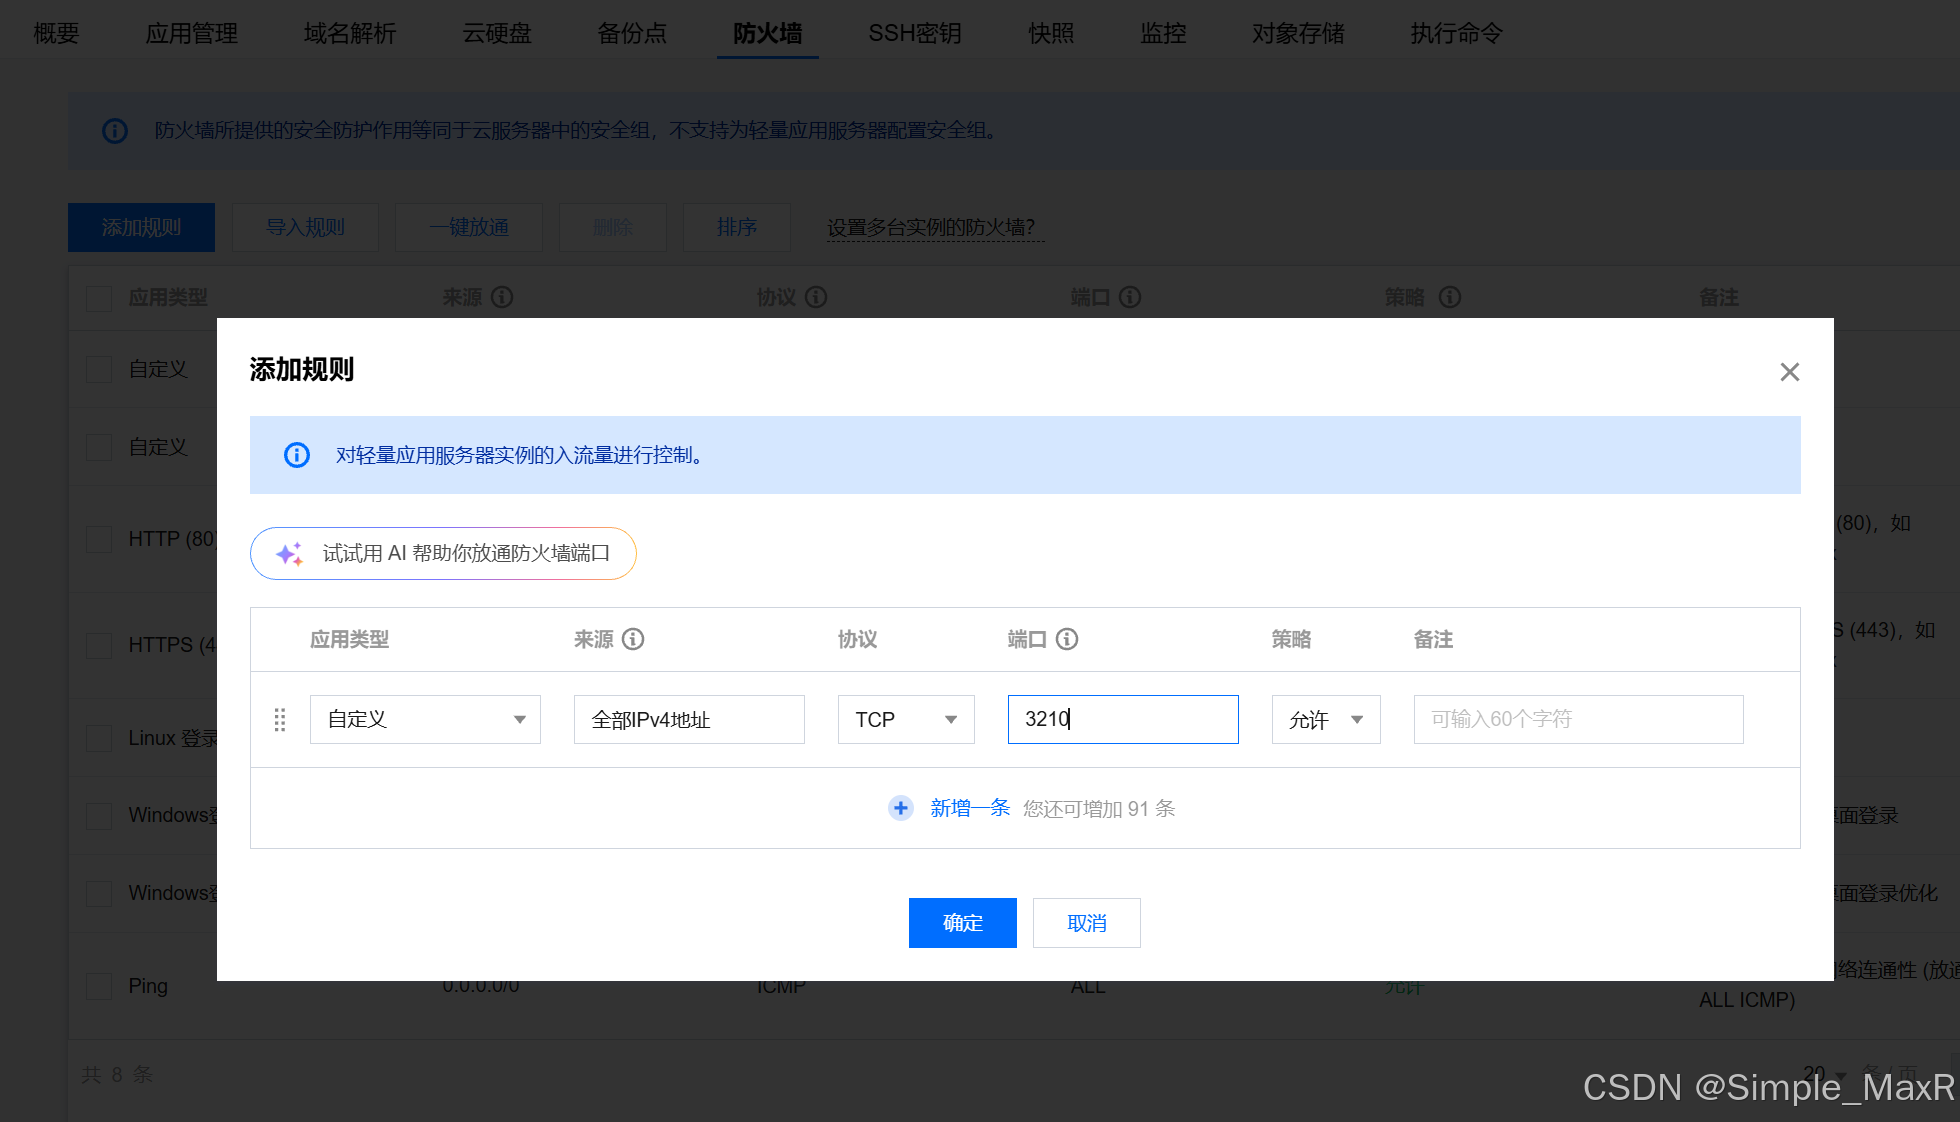This screenshot has height=1122, width=1960.
Task: Open the TCP protocol dropdown
Action: [905, 720]
